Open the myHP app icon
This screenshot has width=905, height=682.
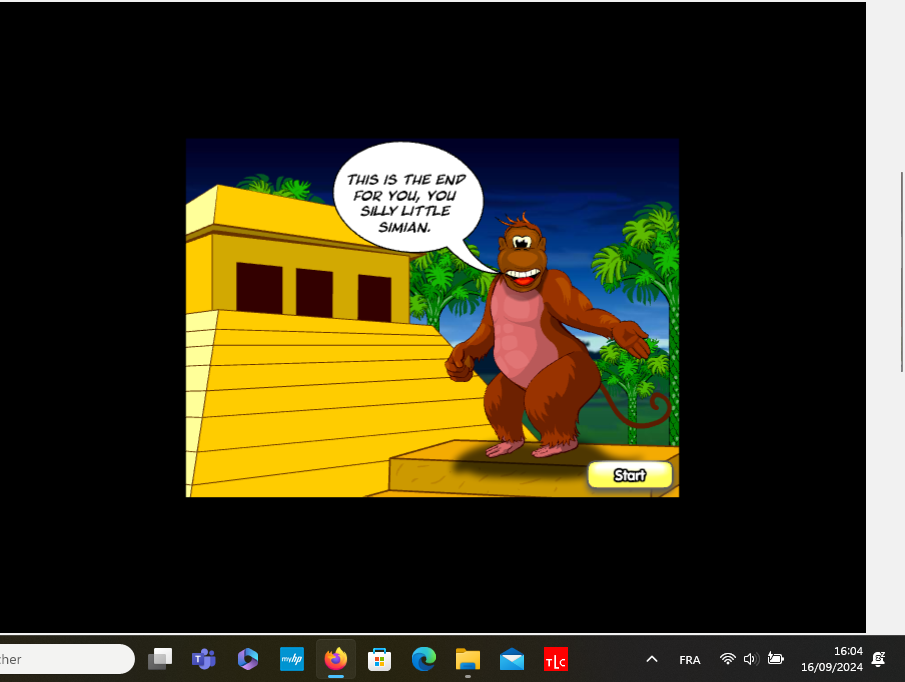tap(292, 659)
